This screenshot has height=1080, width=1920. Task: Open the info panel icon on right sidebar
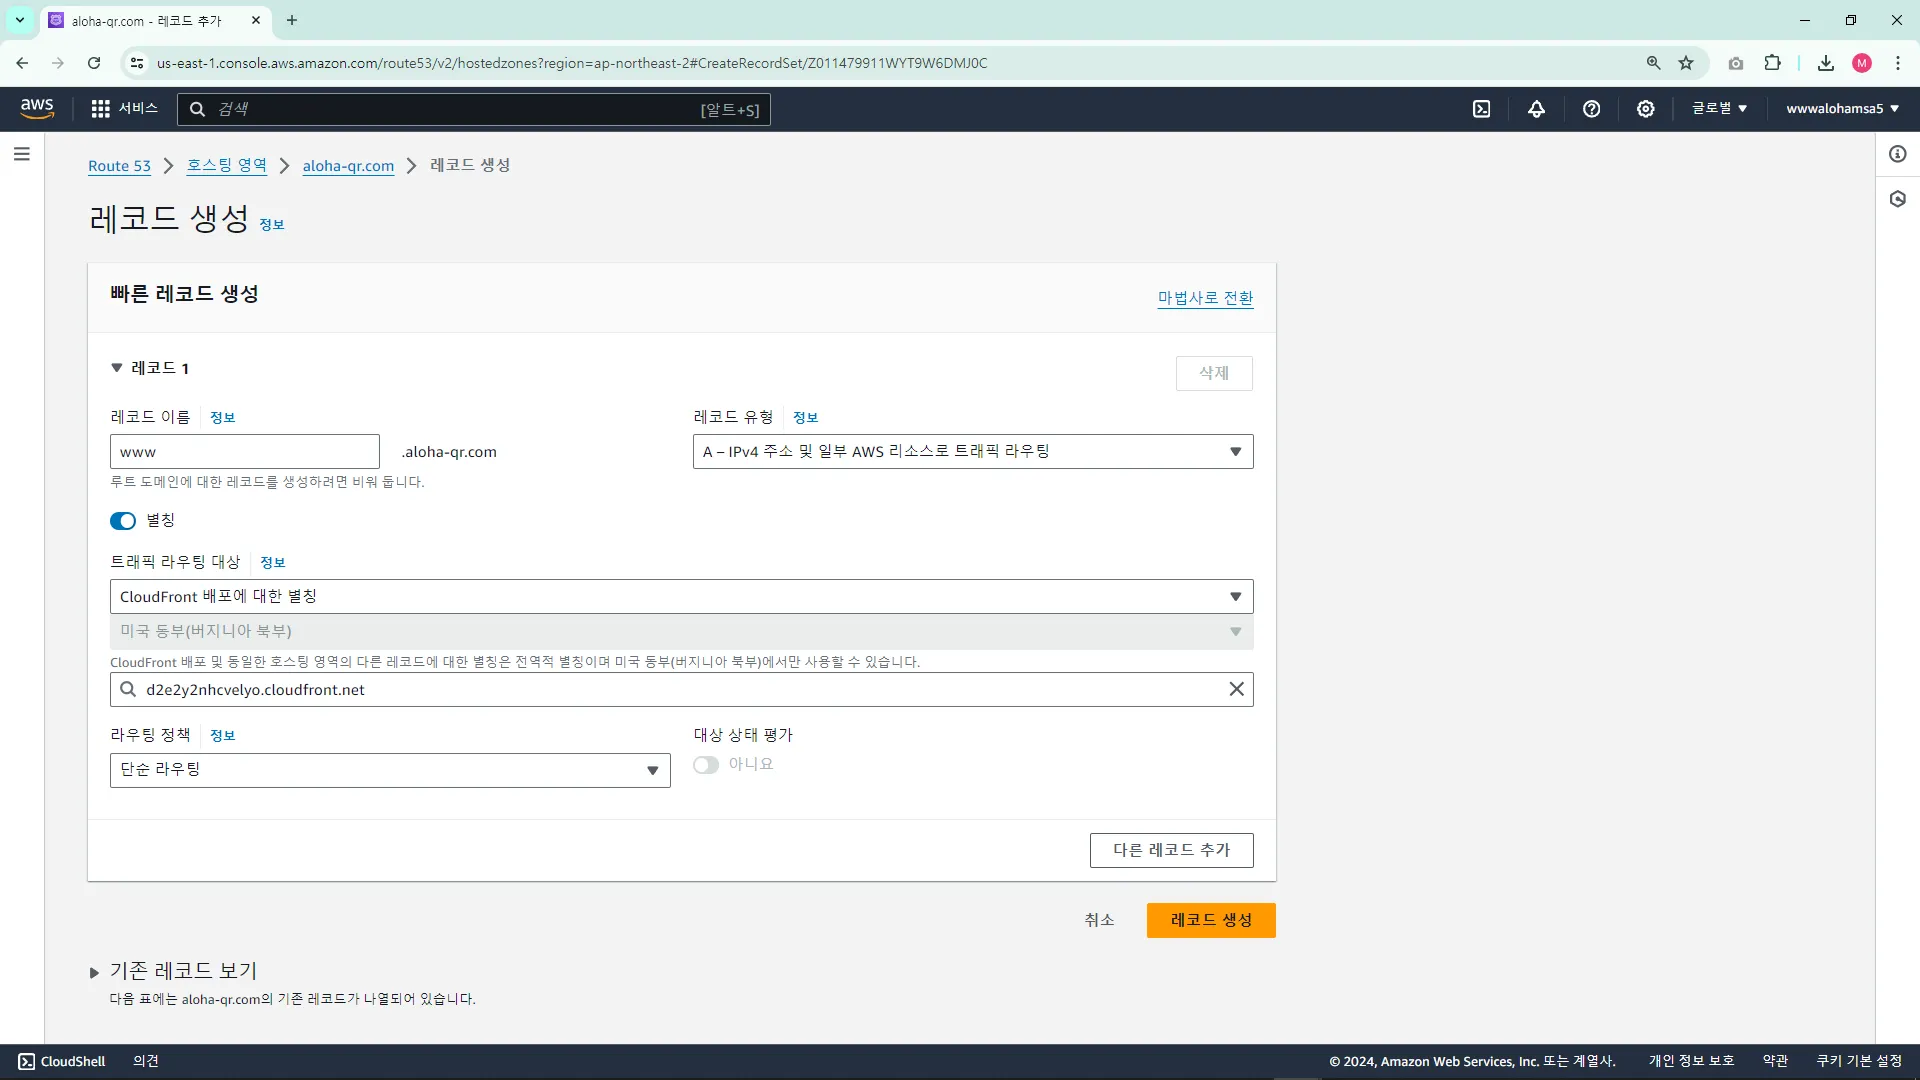point(1897,154)
